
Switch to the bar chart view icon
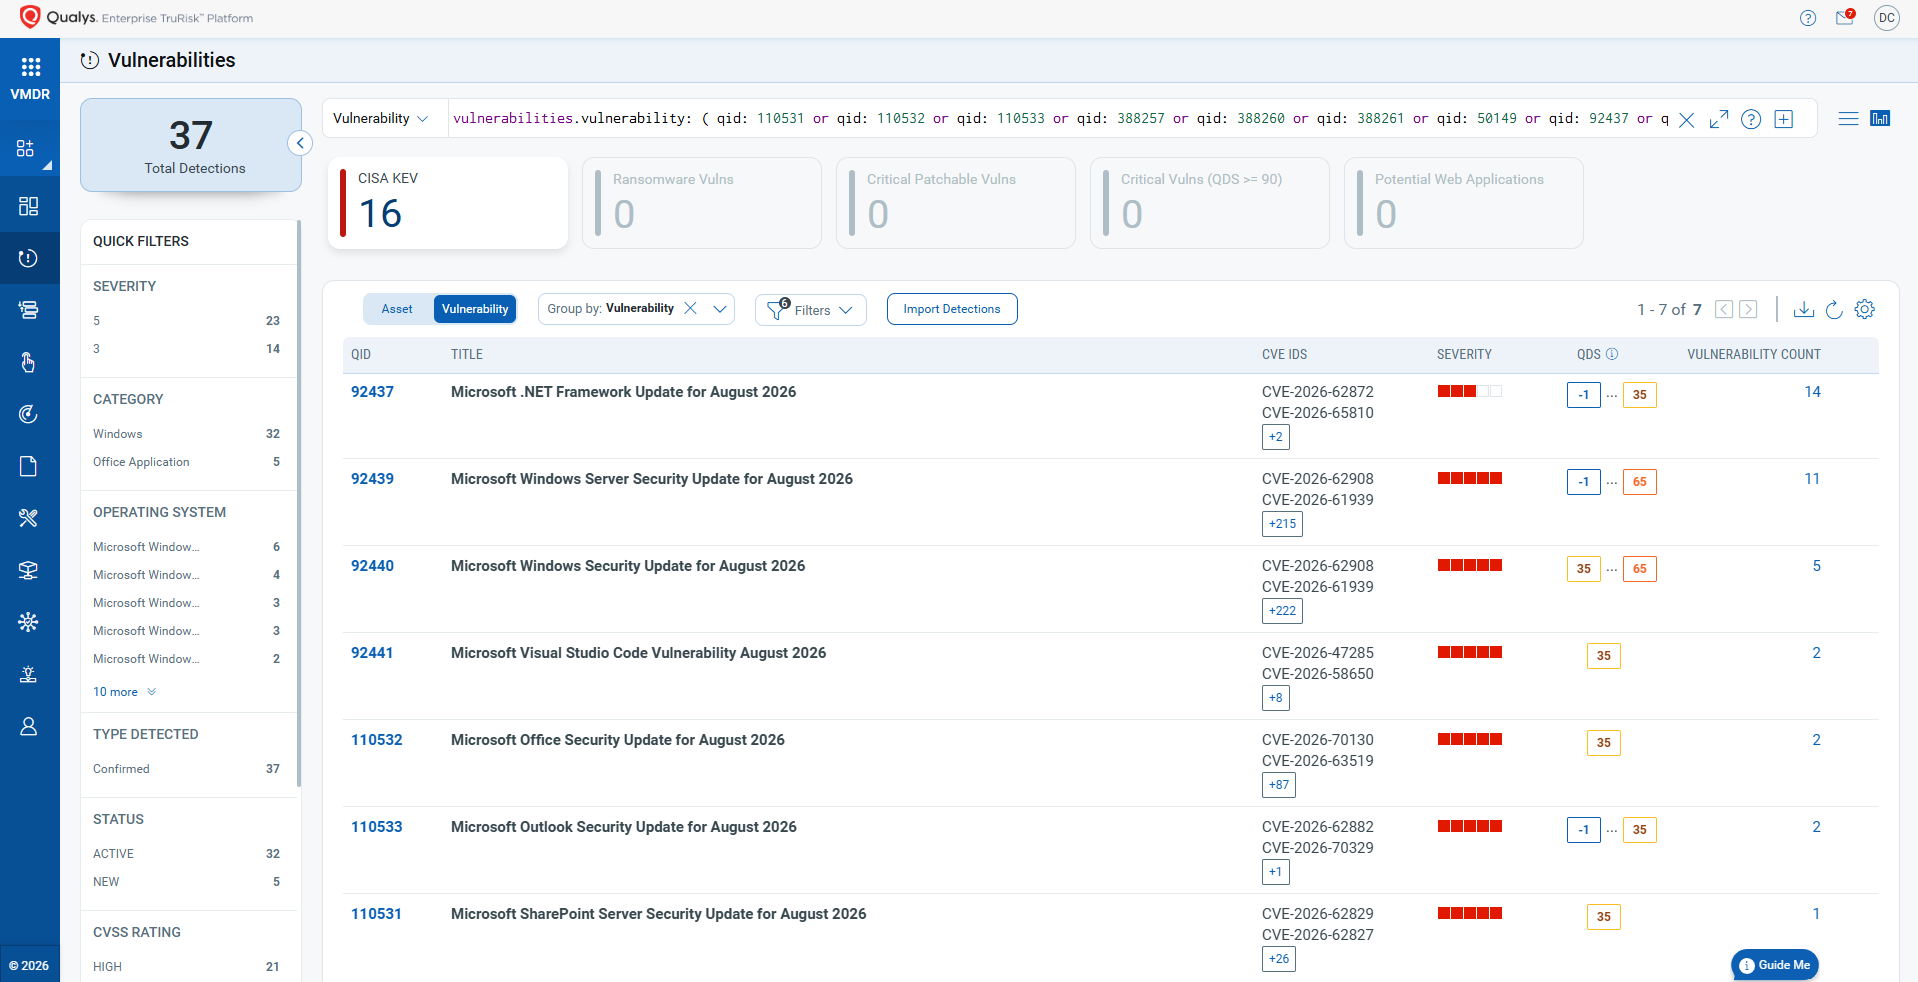1880,118
